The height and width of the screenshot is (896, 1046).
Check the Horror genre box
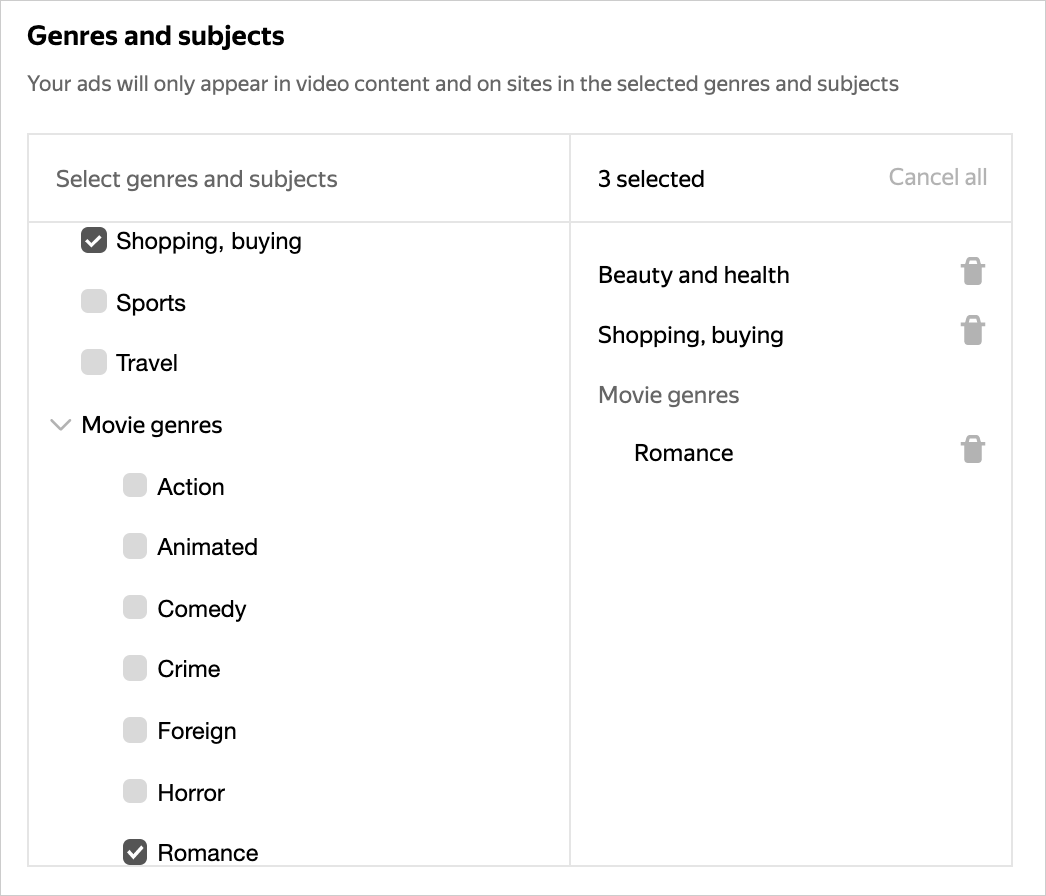[x=135, y=792]
